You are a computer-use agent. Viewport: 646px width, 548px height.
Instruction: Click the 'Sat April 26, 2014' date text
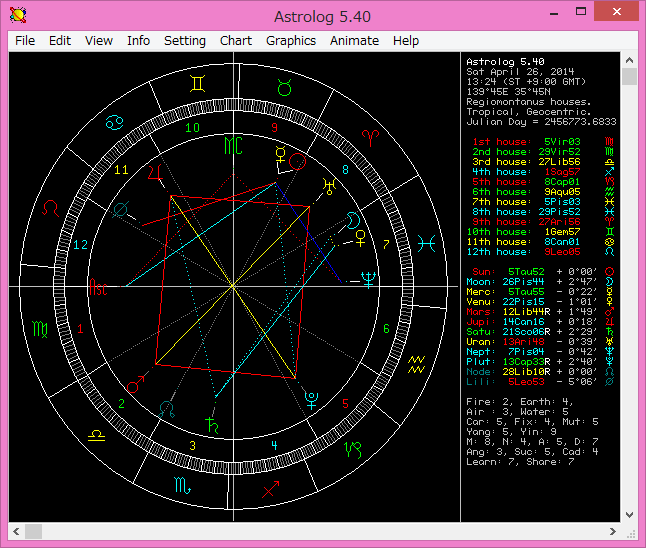point(520,72)
